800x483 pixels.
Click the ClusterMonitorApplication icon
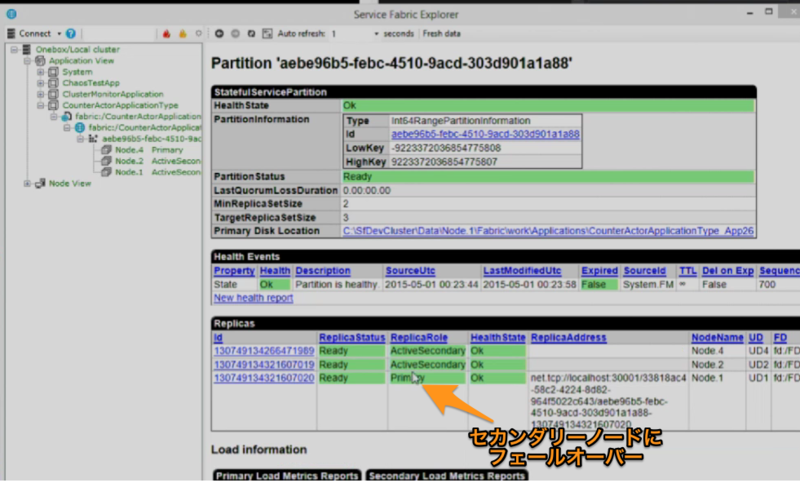coord(53,94)
